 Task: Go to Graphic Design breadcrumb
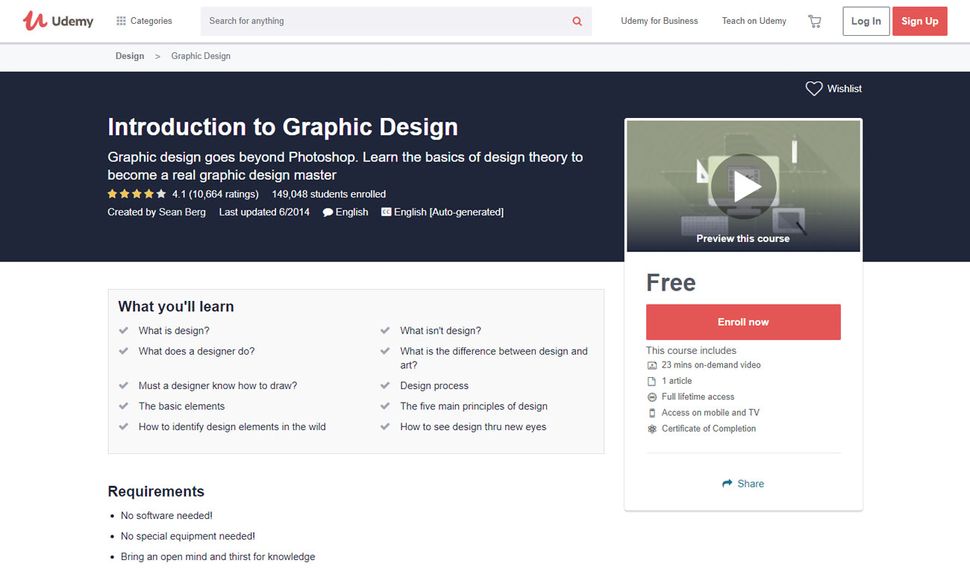[x=200, y=56]
